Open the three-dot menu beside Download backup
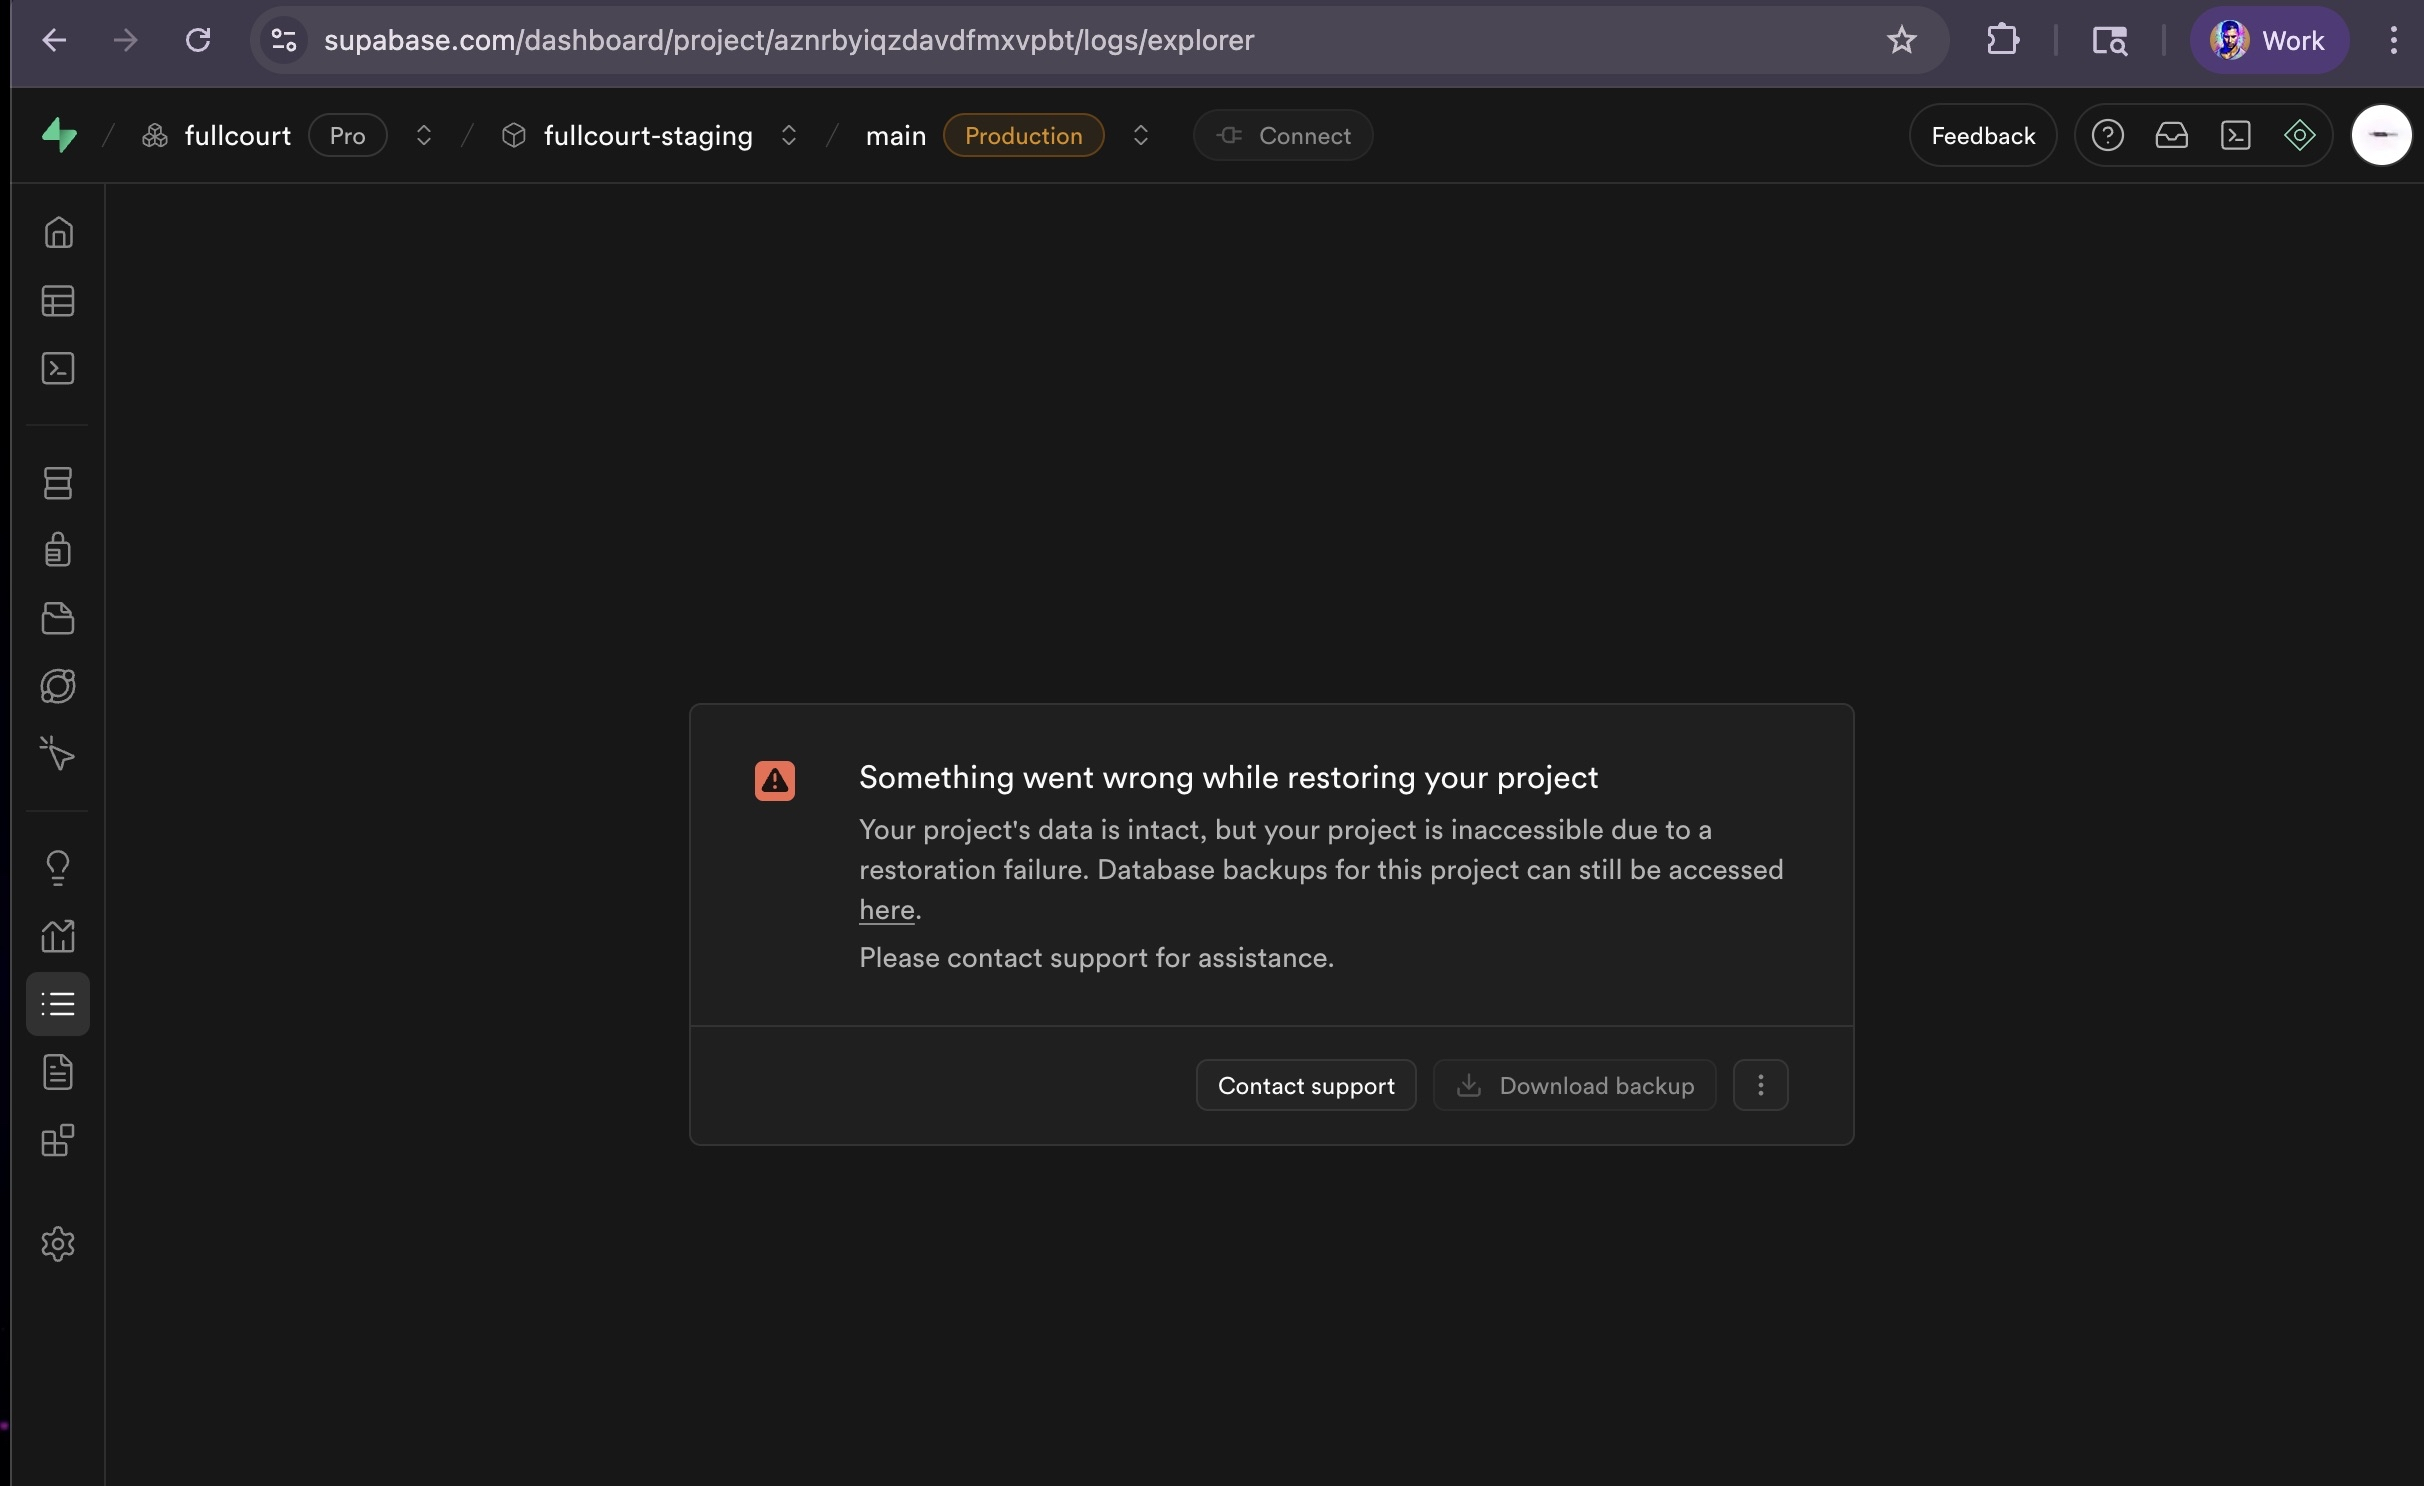Screen dimensions: 2424x1486 coord(1760,1085)
